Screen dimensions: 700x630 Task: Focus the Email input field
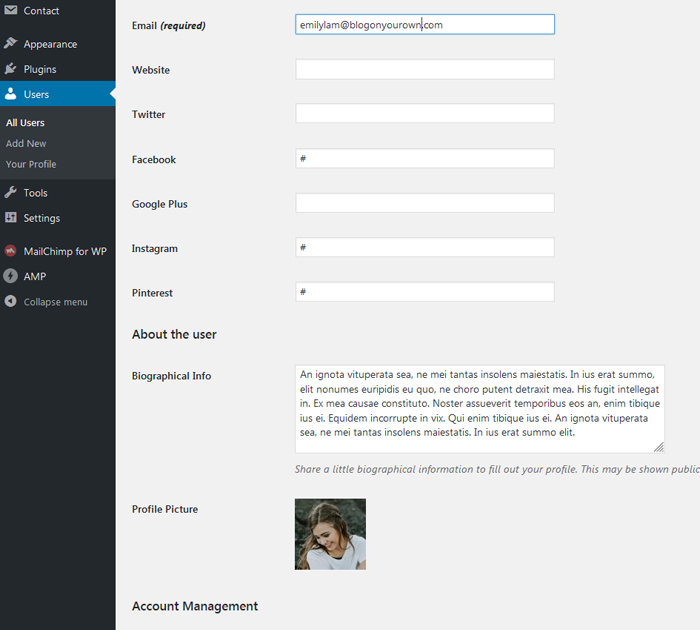tap(425, 25)
